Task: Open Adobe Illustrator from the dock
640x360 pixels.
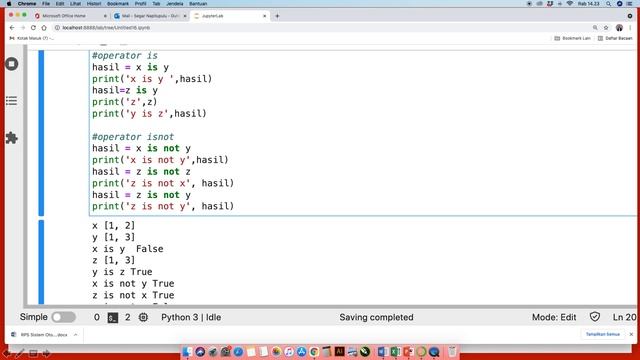Action: [340, 351]
